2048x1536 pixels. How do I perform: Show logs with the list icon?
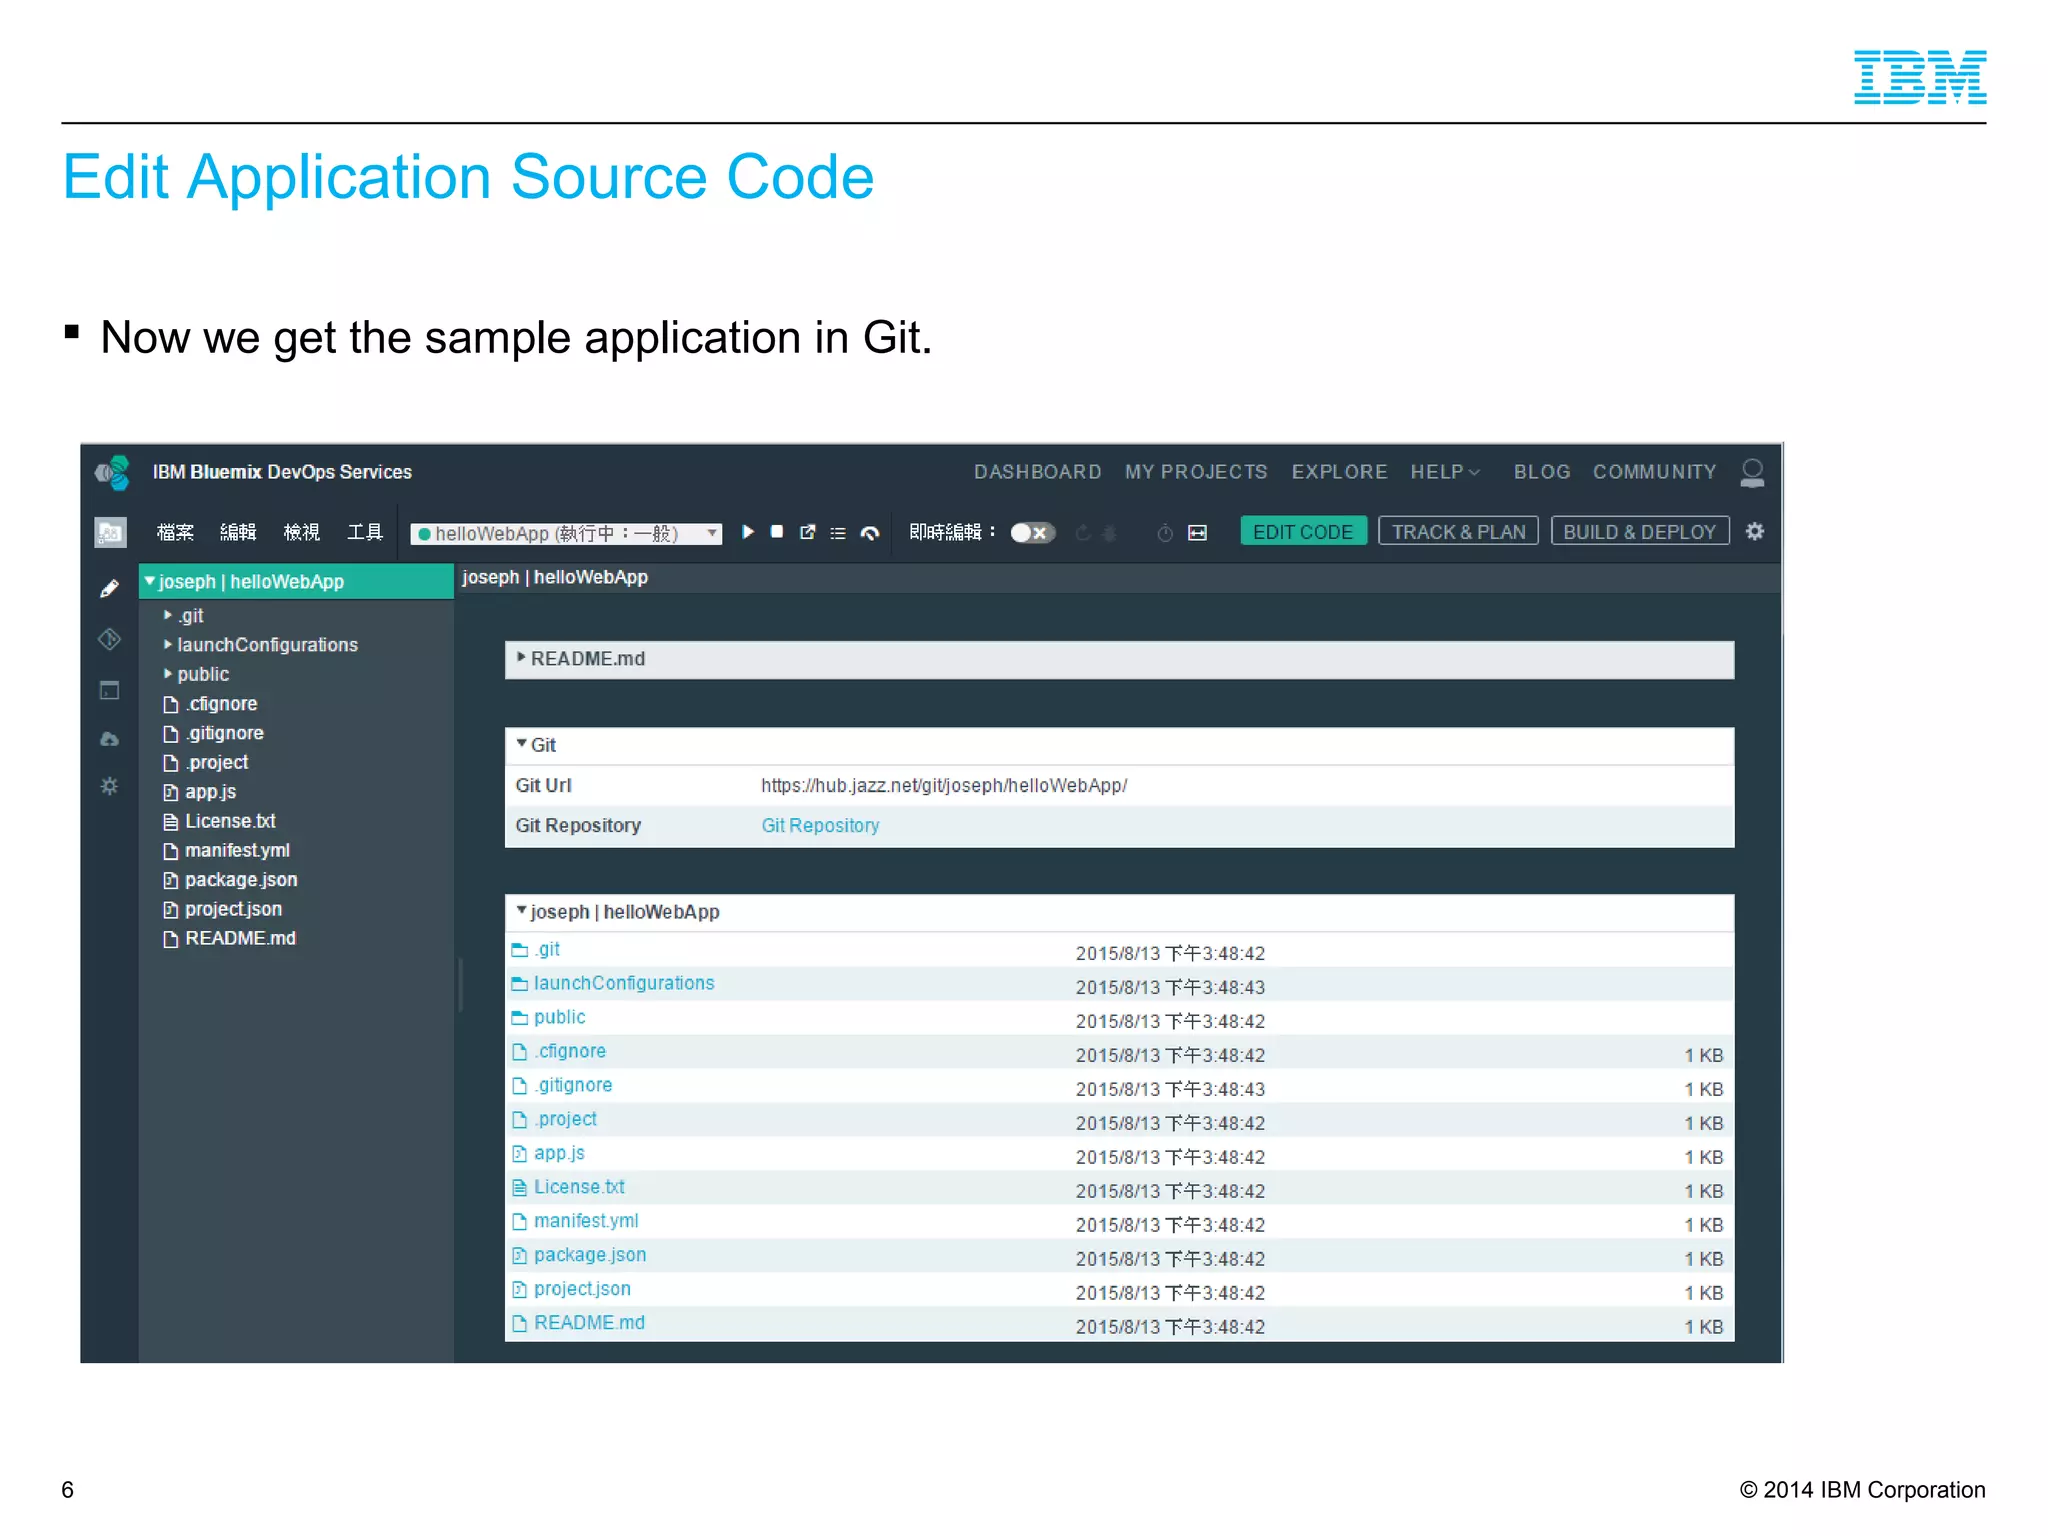[838, 533]
